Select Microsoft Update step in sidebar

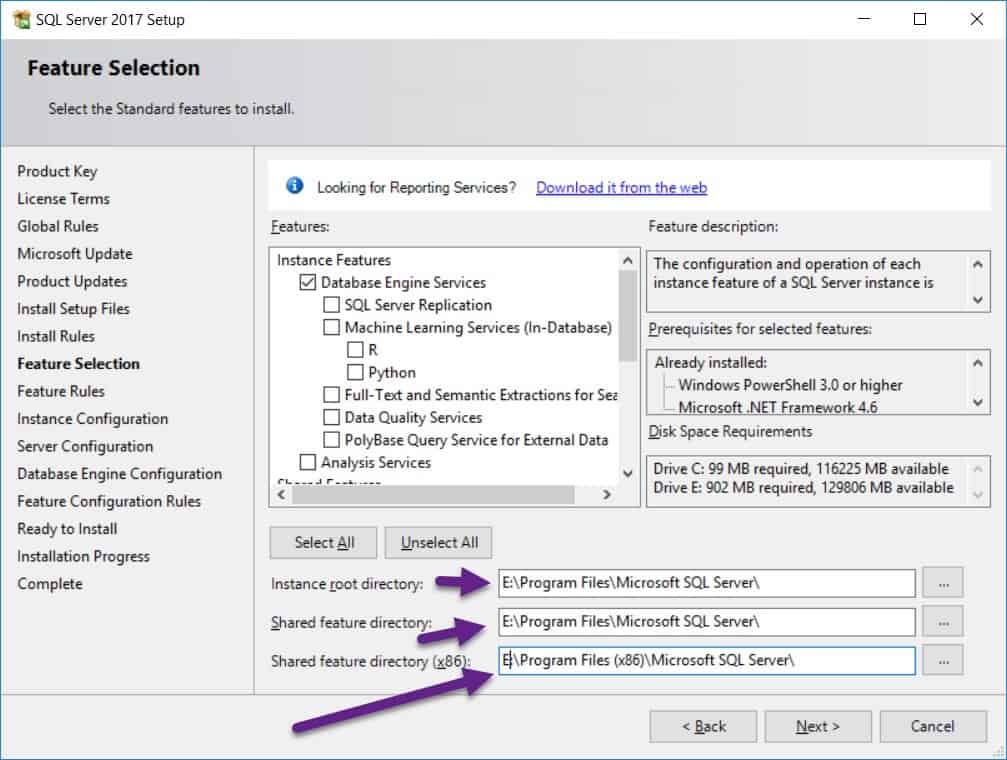(74, 254)
